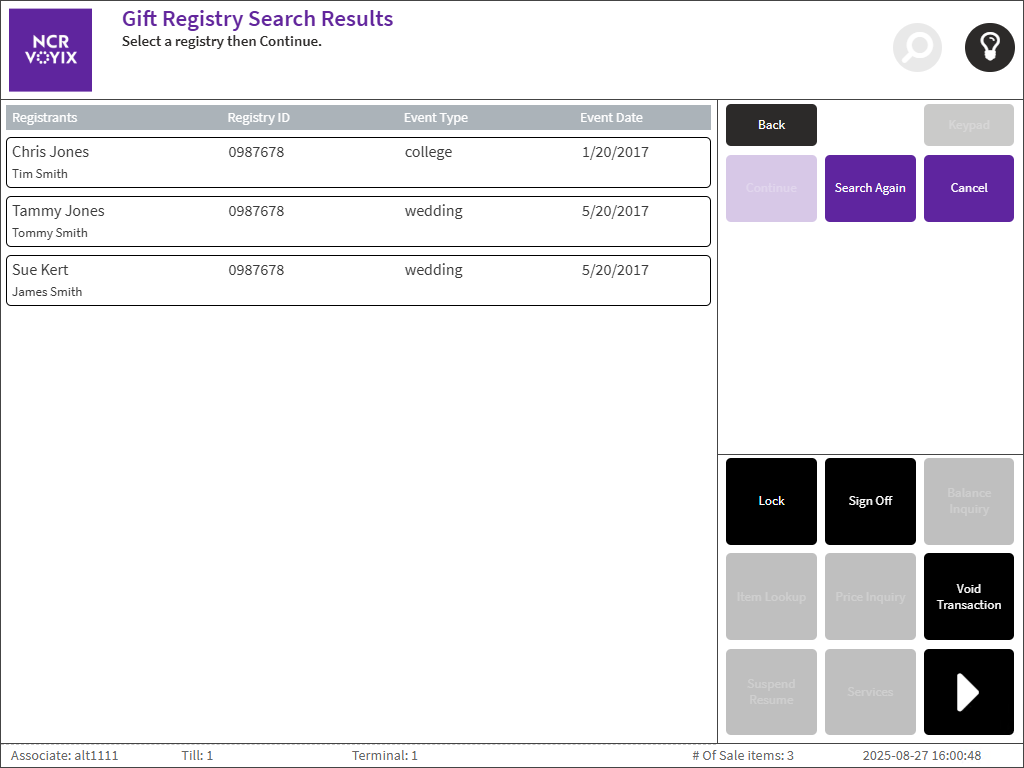Open the Services menu button
Viewport: 1024px width, 768px height.
pyautogui.click(x=870, y=692)
